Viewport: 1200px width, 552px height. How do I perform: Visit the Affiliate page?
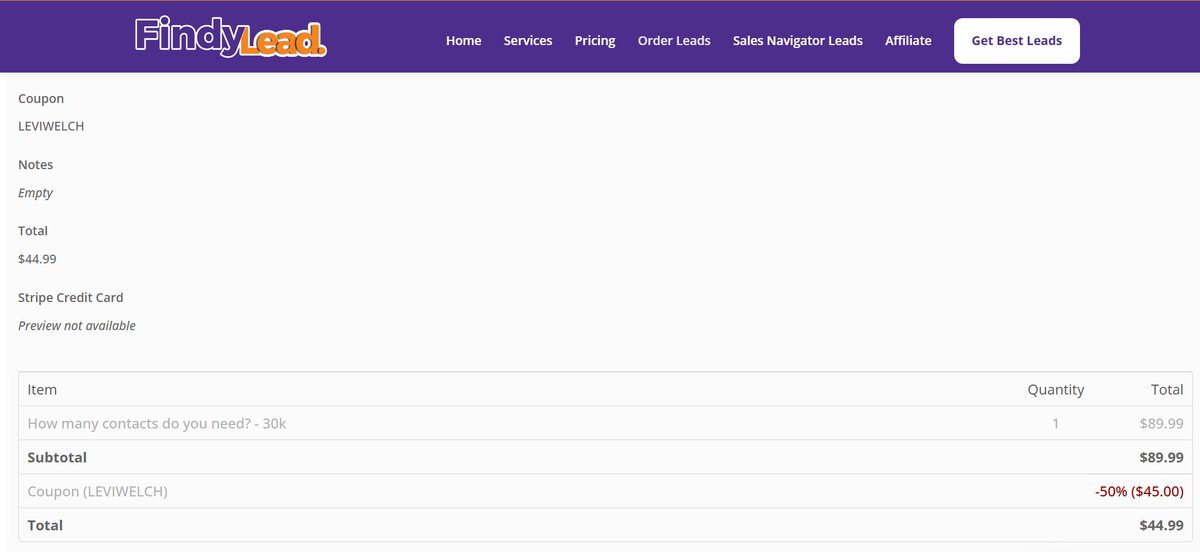point(908,41)
